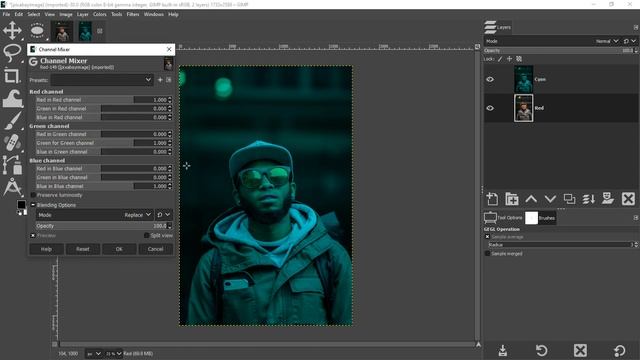Raise the layer one step
Viewport: 640px width, 360px height.
pos(531,199)
